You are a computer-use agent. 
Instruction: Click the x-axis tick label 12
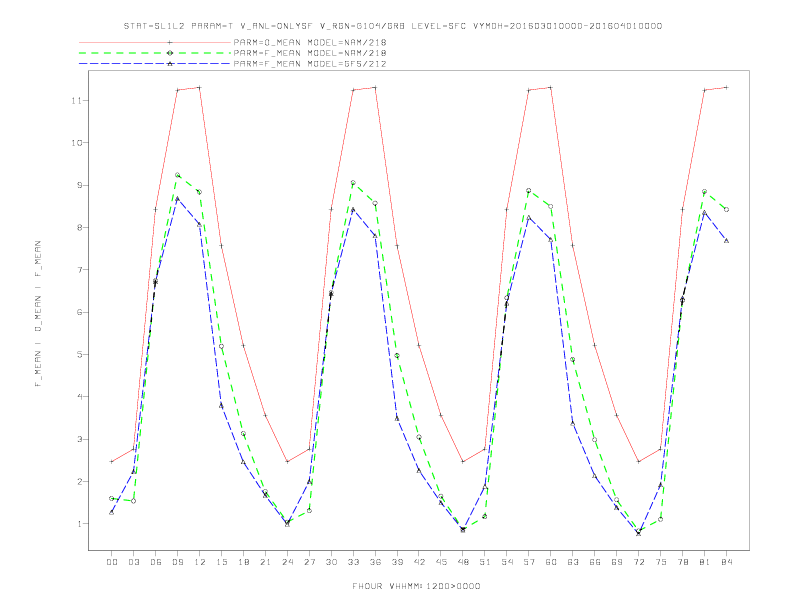[x=200, y=562]
